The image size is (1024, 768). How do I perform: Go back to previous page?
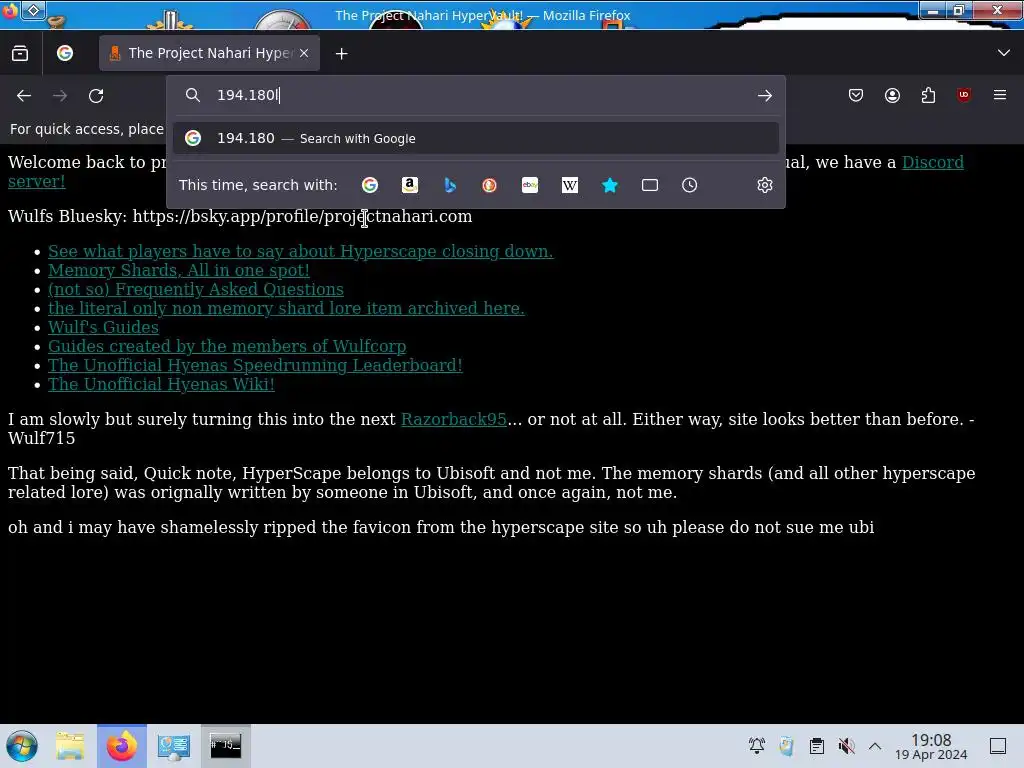click(x=24, y=96)
